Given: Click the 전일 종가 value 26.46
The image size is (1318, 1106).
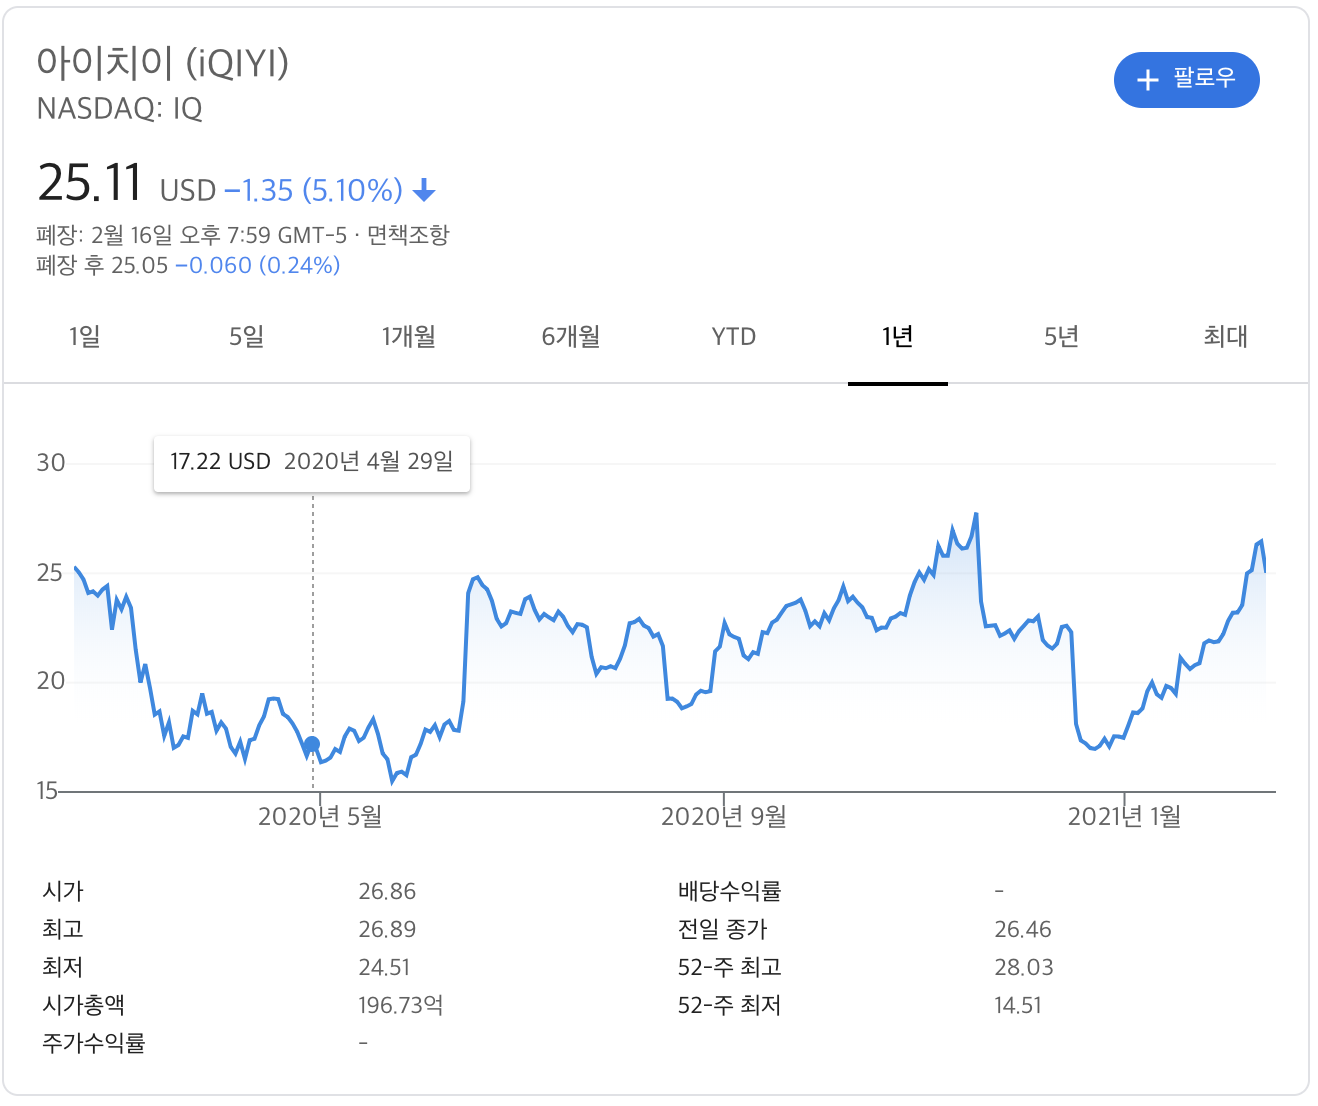Looking at the screenshot, I should click(1023, 929).
